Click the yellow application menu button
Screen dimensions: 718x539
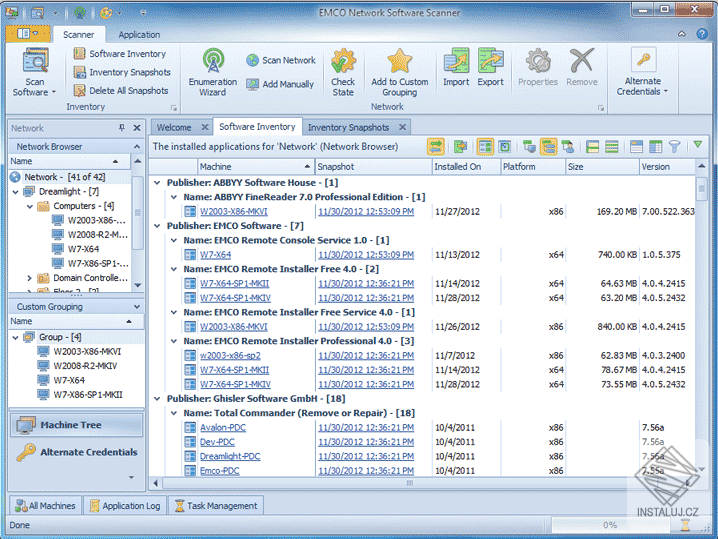(x=28, y=33)
